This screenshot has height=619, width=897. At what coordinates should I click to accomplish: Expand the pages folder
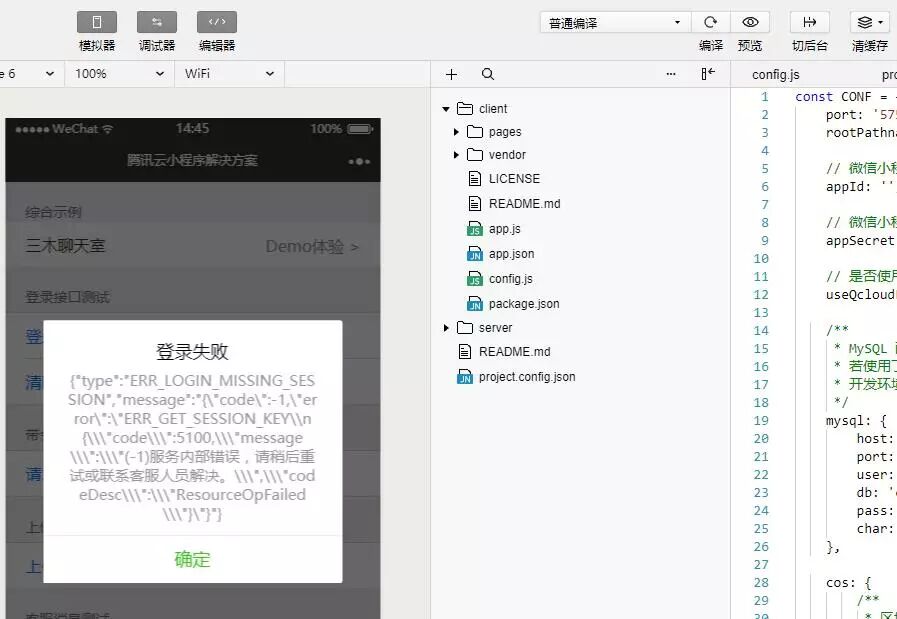click(456, 132)
